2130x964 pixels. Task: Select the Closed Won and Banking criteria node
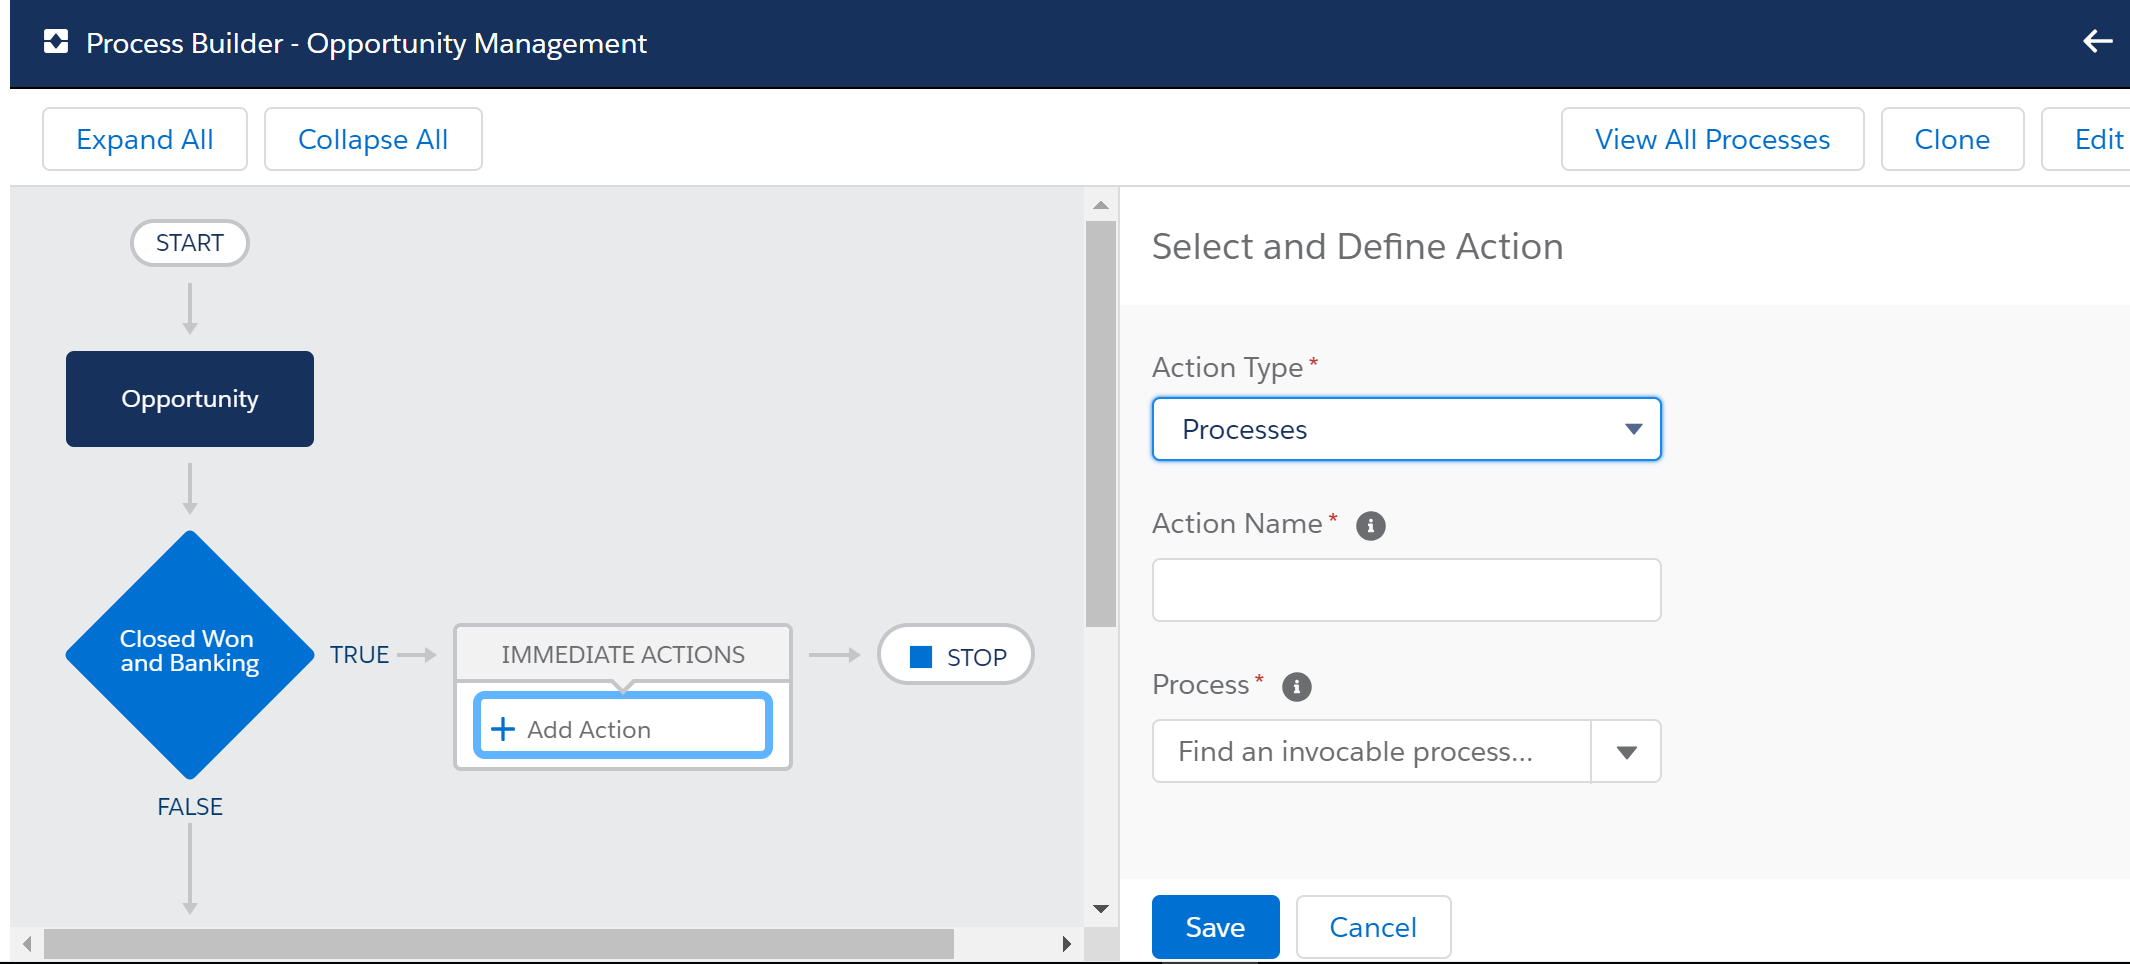[x=189, y=654]
